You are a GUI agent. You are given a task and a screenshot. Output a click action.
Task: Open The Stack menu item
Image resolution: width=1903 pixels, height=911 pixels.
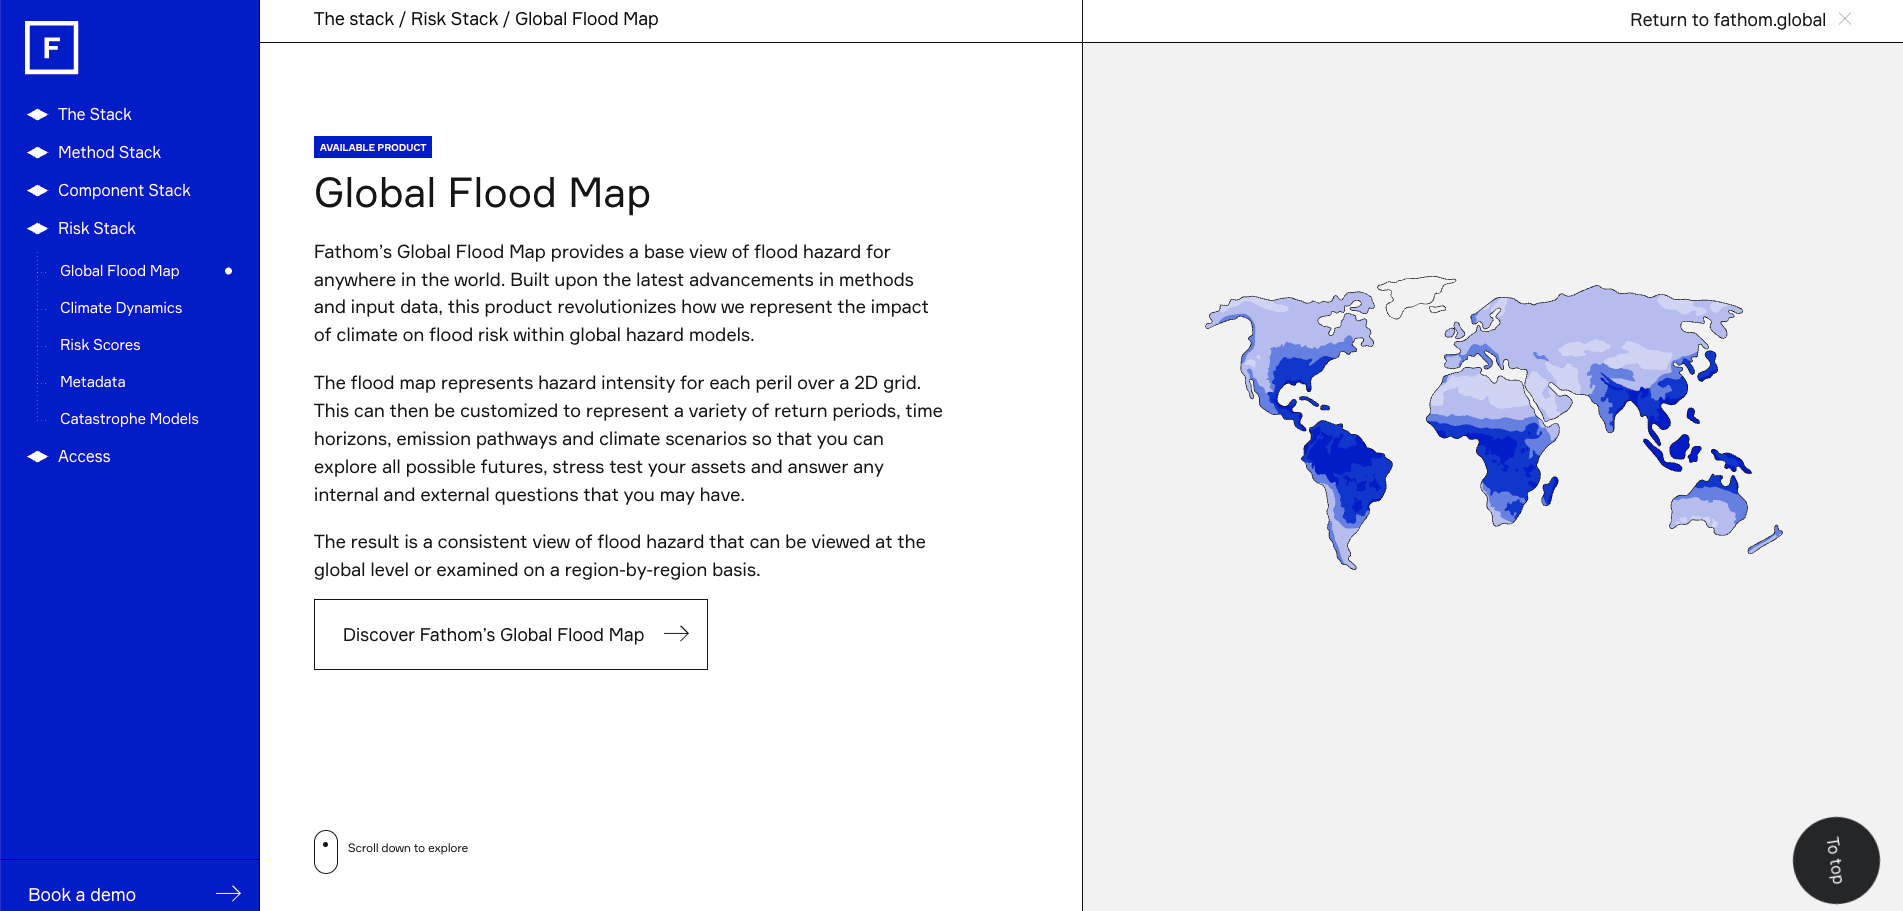[95, 114]
